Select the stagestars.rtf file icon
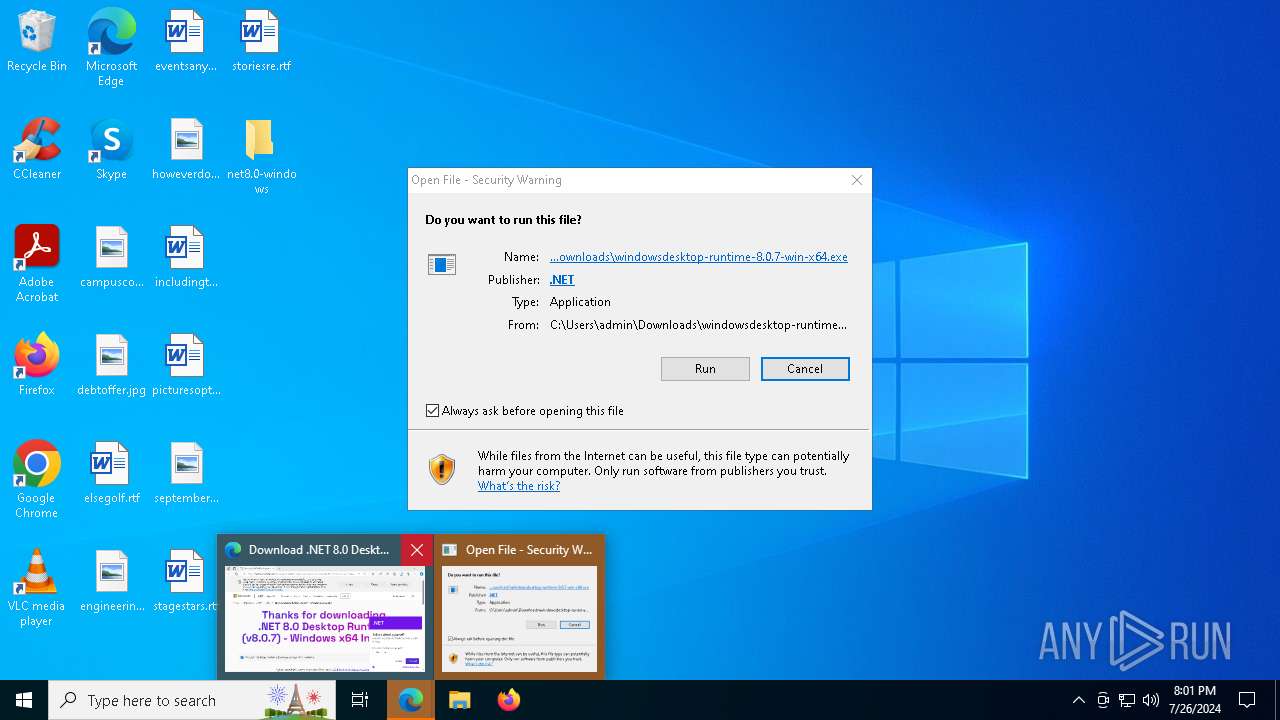The image size is (1280, 720). (186, 582)
